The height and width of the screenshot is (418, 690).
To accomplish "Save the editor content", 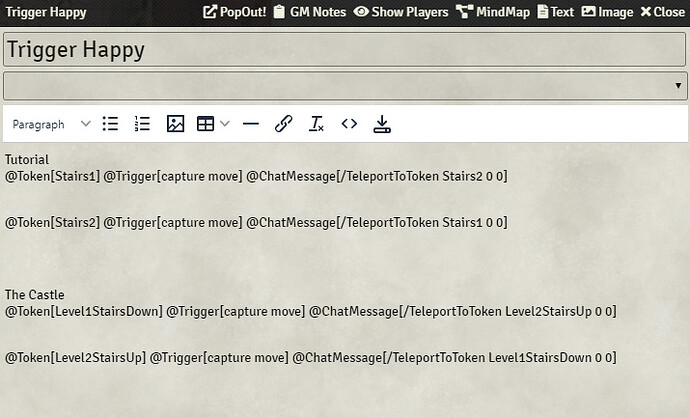I will [382, 124].
